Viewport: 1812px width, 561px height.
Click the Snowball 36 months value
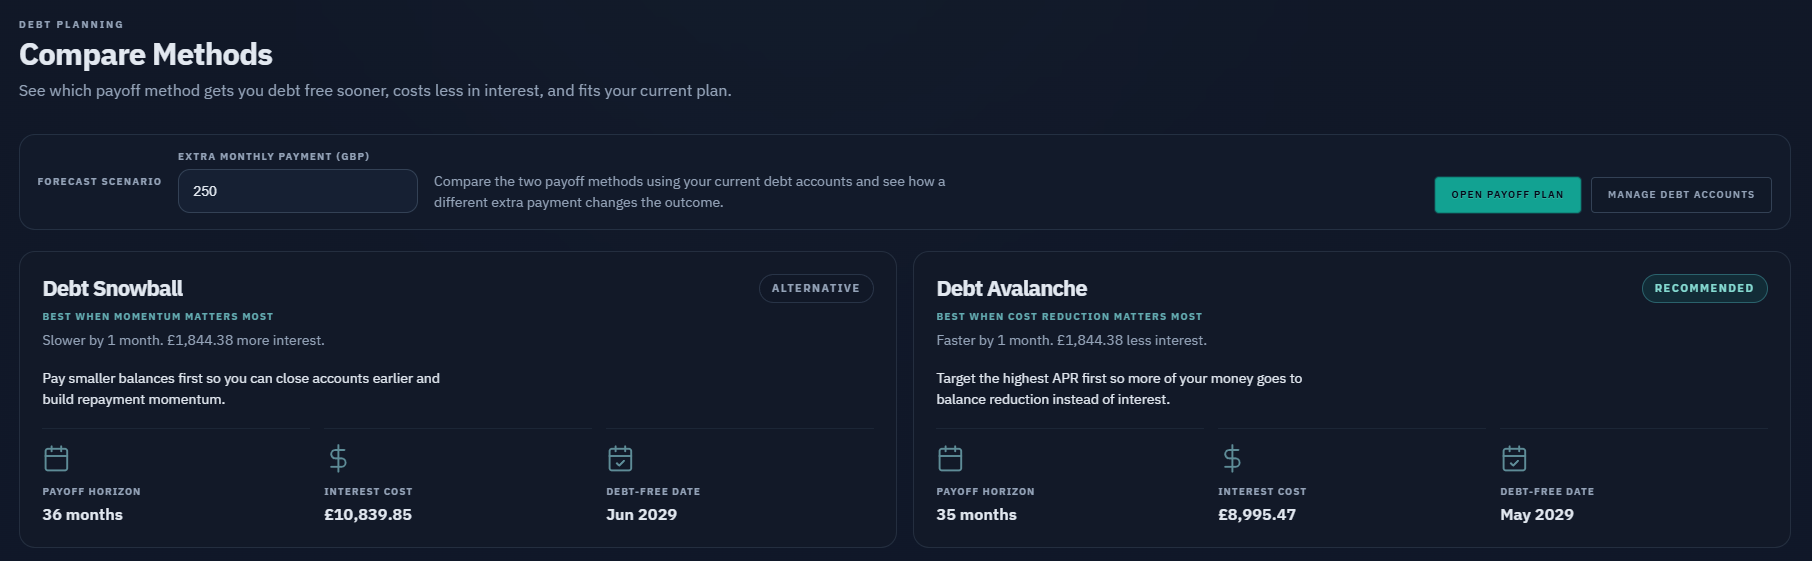[x=83, y=515]
